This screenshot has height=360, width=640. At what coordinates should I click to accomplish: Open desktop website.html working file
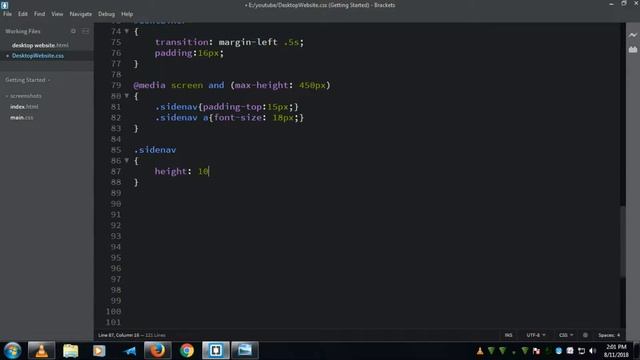(40, 45)
